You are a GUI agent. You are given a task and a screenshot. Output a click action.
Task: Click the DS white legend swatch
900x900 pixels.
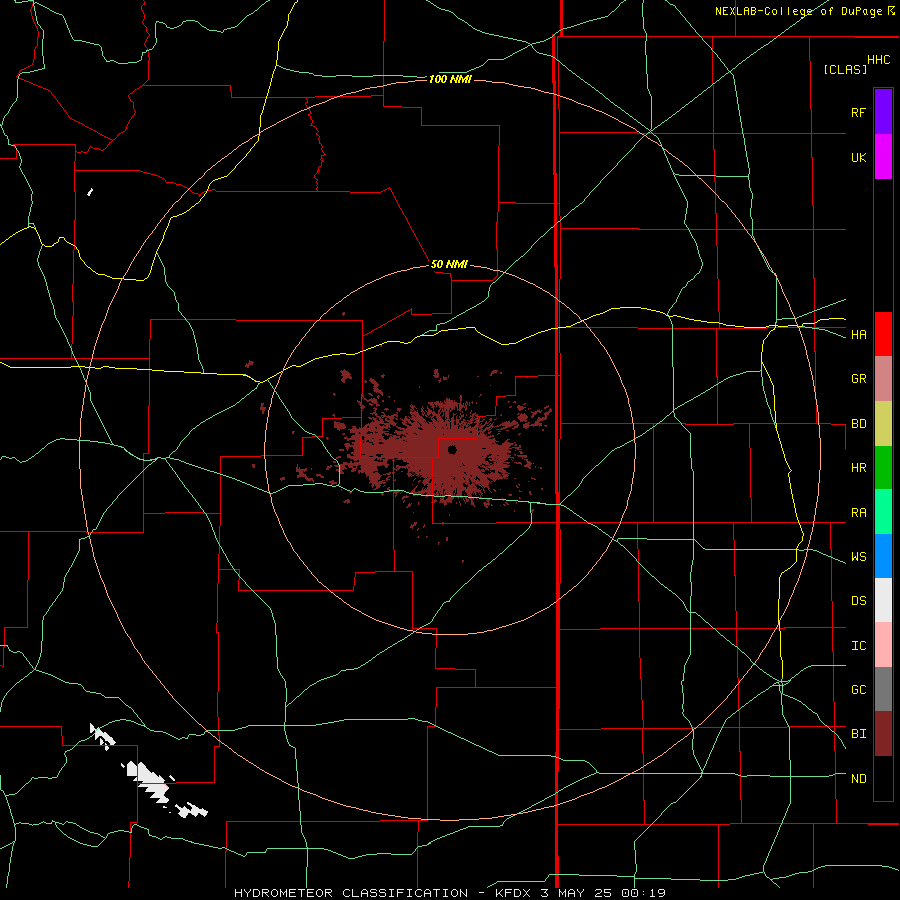coord(883,600)
